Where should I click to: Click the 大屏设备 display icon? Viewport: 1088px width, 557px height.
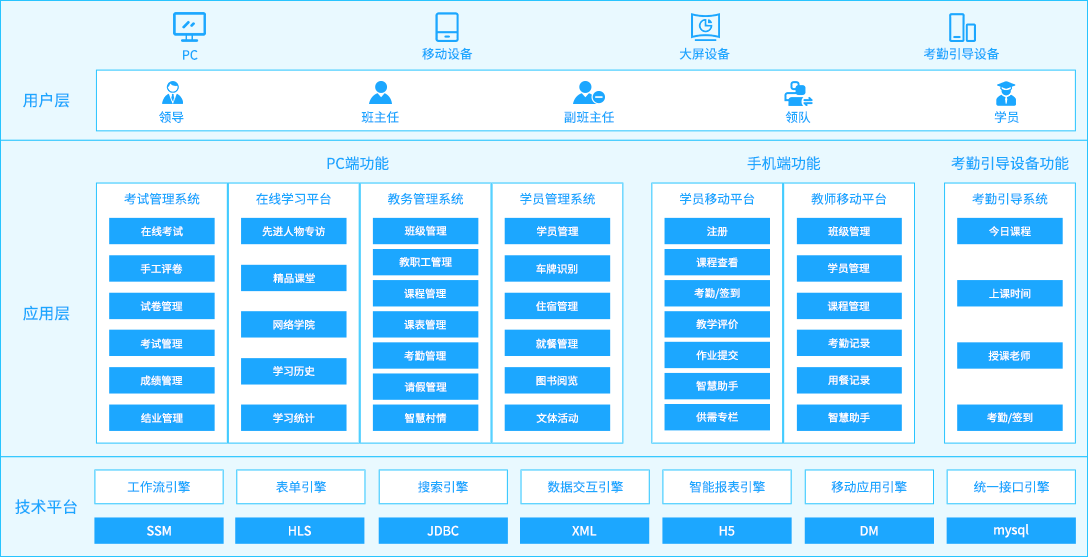click(x=705, y=27)
